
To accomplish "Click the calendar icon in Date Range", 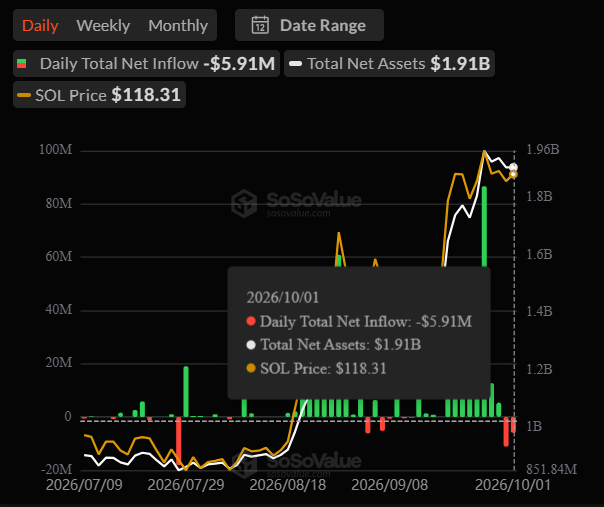I will click(x=260, y=25).
